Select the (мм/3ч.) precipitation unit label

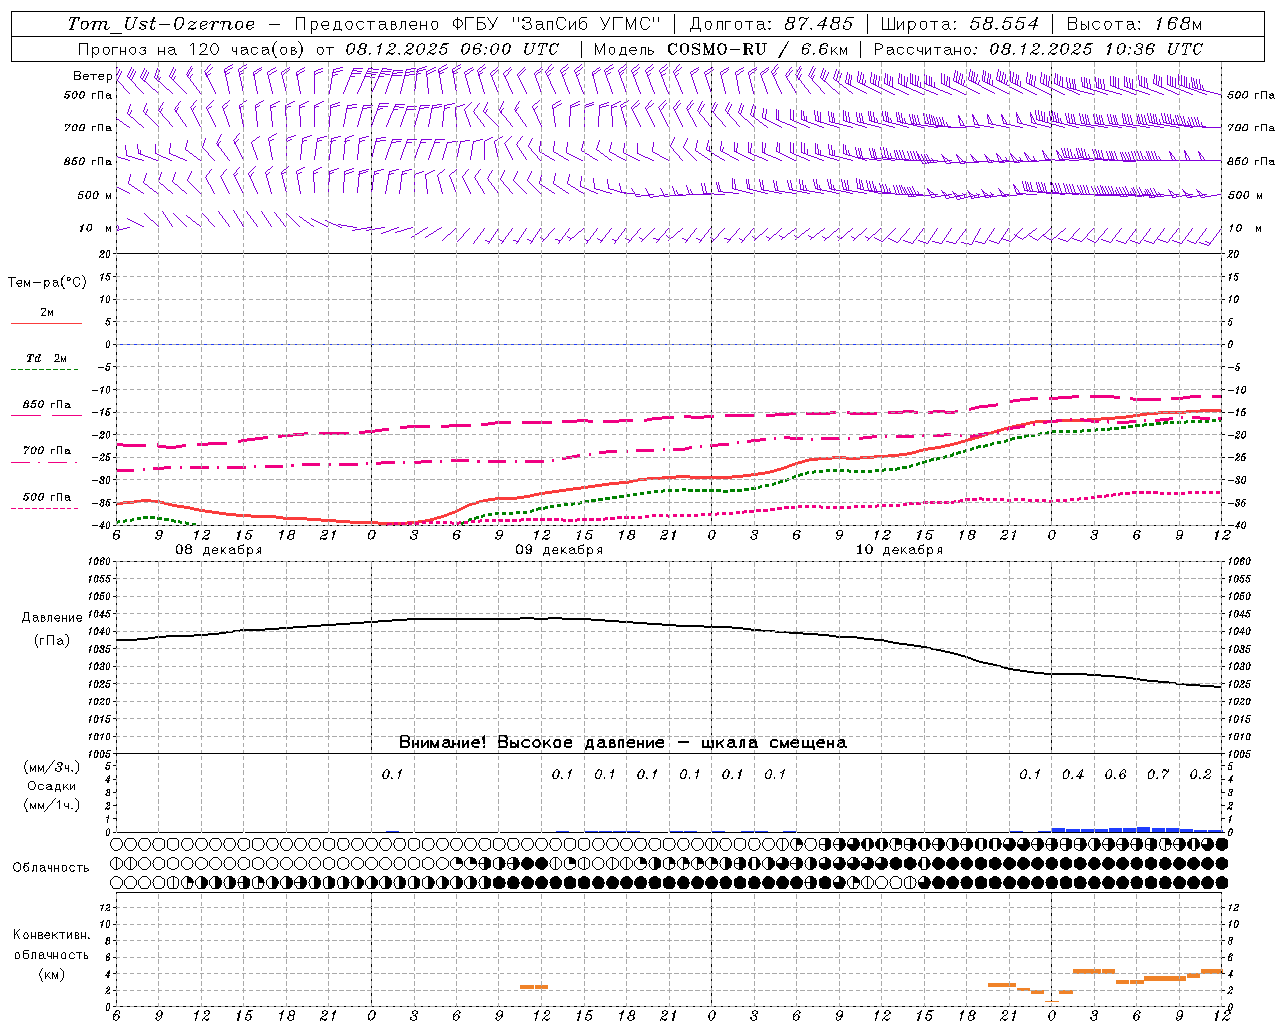coord(51,767)
